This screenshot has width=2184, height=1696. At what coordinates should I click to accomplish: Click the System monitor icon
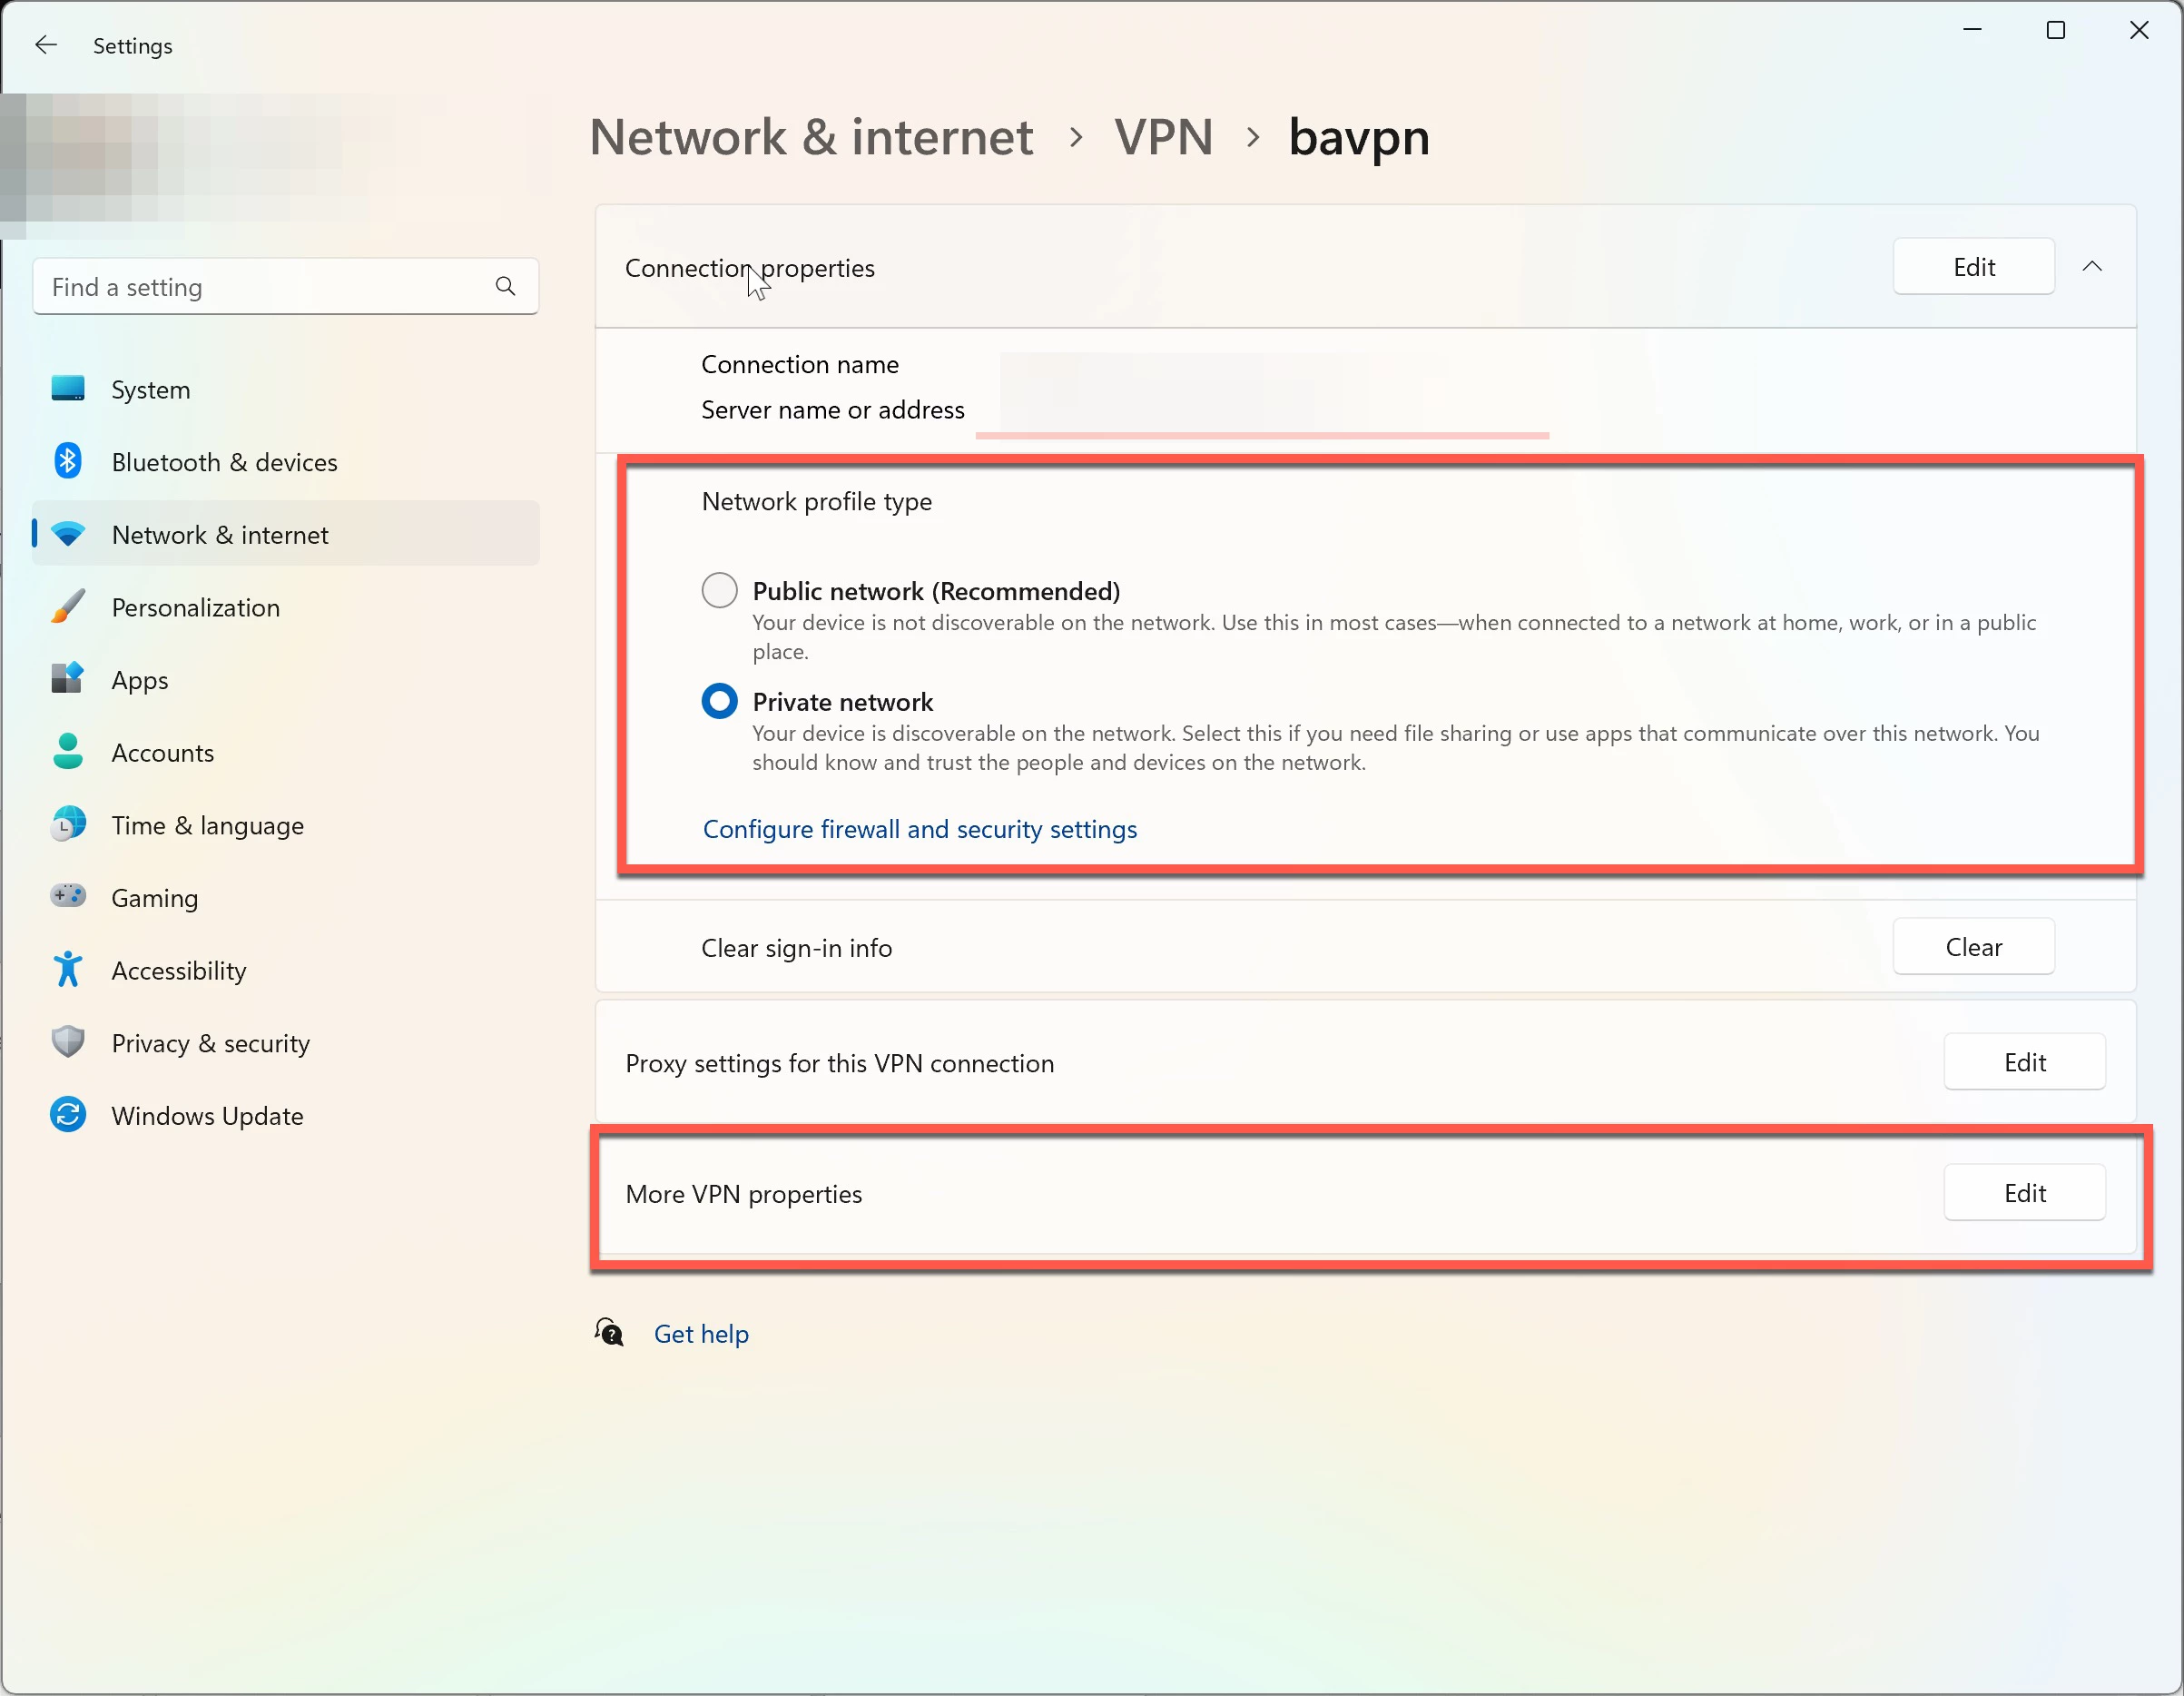point(68,389)
